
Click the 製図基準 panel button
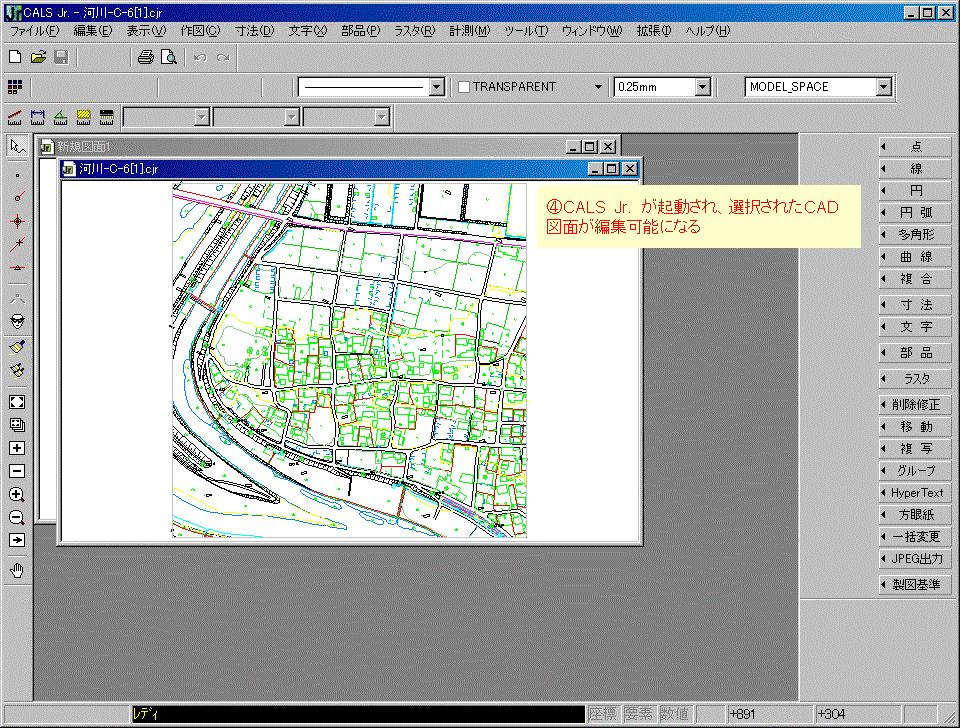[x=915, y=585]
